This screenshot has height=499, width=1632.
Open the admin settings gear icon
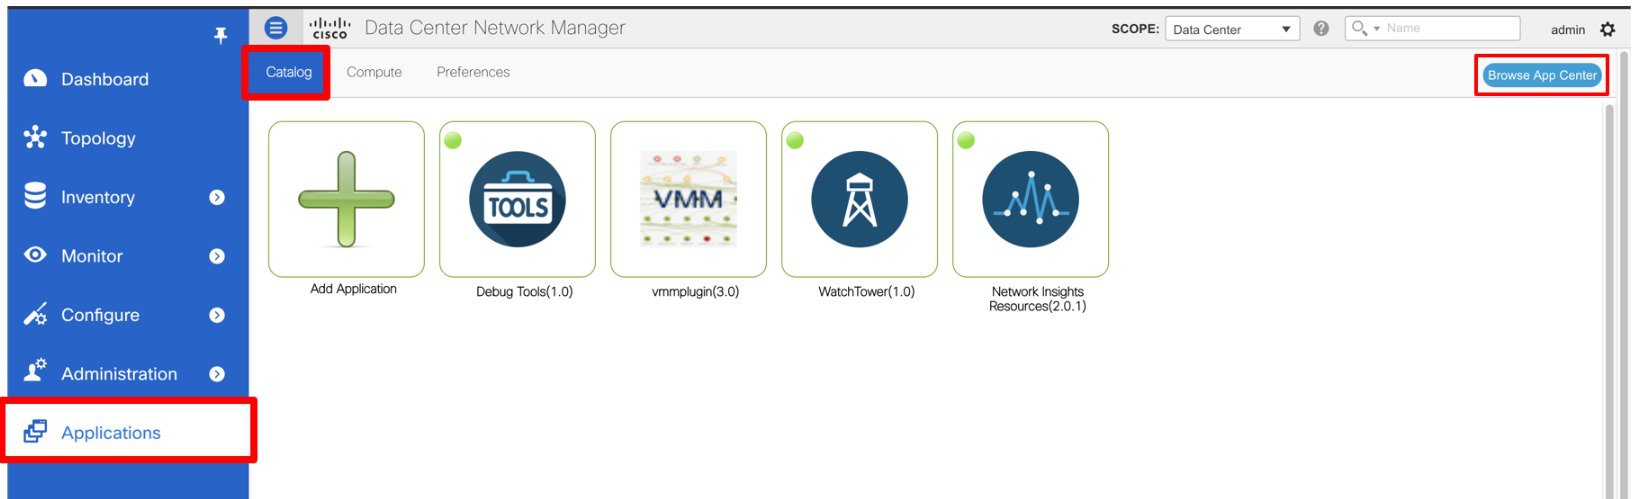[1607, 29]
